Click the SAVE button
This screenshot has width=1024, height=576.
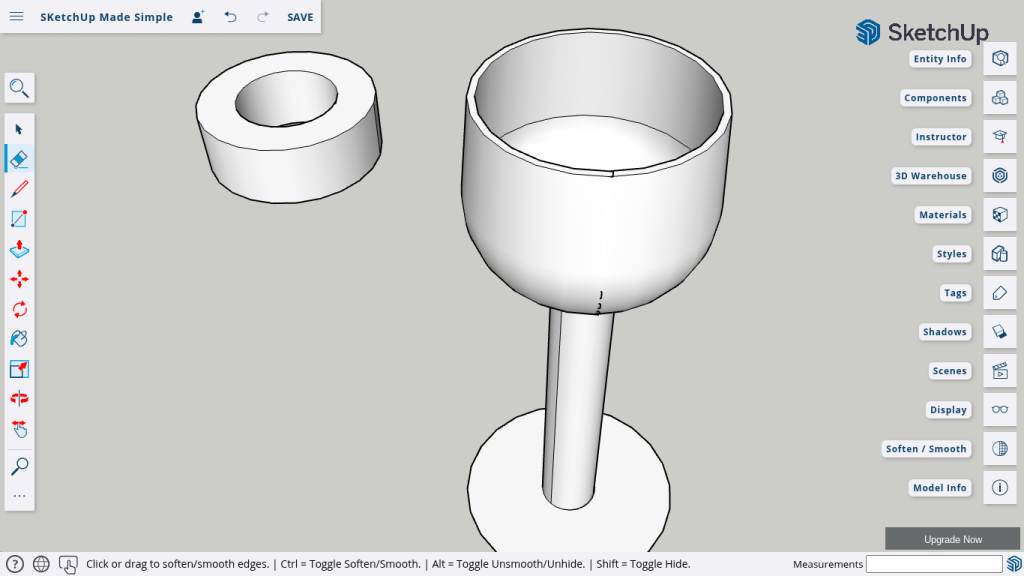coord(300,17)
